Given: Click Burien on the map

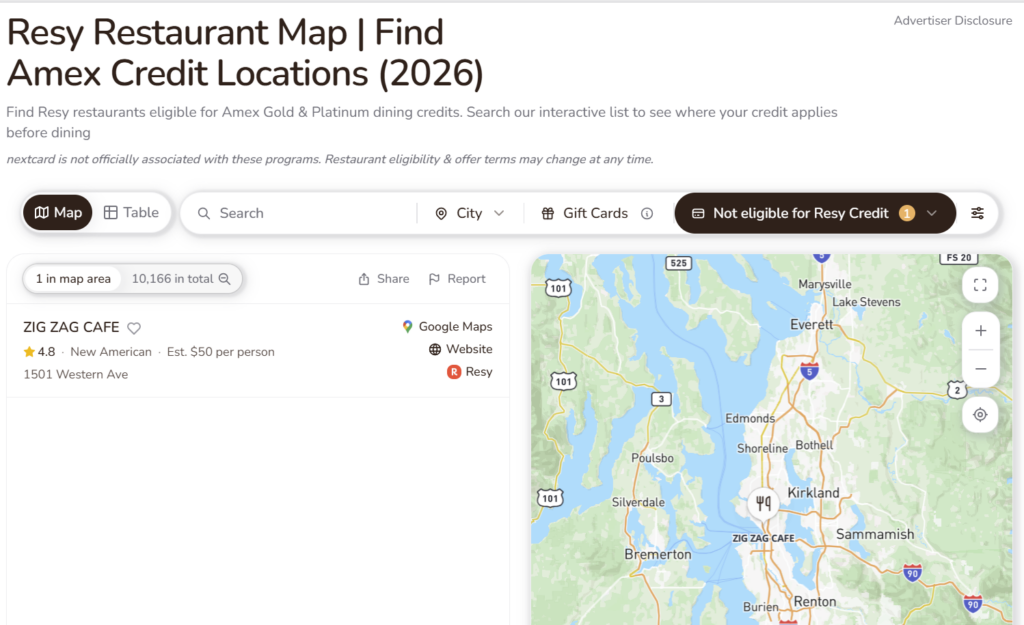Looking at the screenshot, I should tap(760, 607).
